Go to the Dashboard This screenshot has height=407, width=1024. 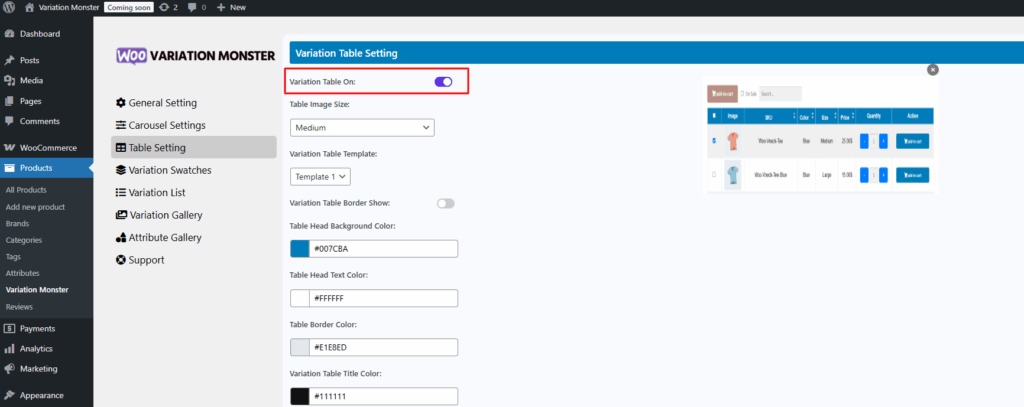(46, 34)
